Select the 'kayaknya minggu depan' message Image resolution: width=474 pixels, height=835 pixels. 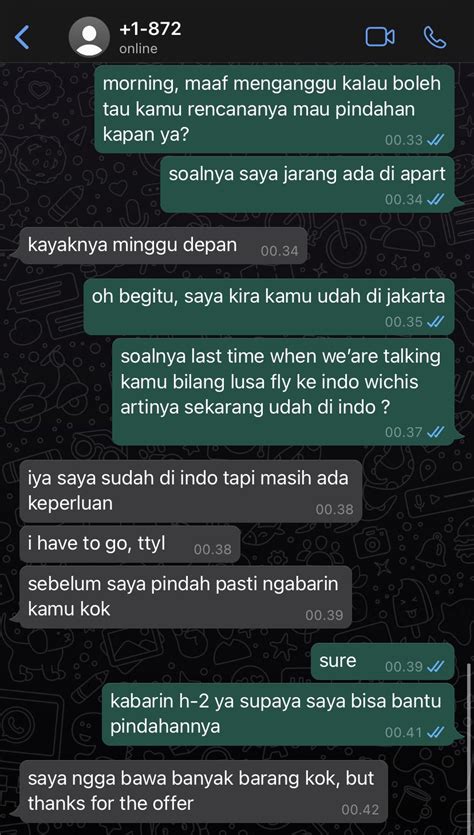[164, 245]
